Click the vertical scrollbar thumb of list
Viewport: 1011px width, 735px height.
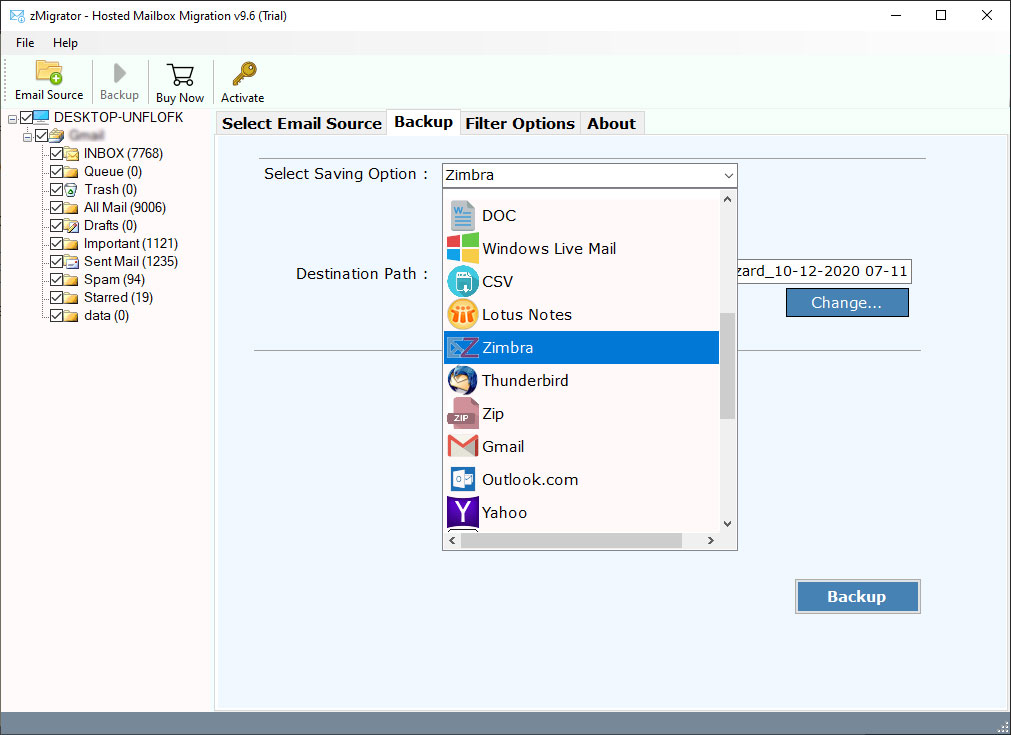point(727,366)
